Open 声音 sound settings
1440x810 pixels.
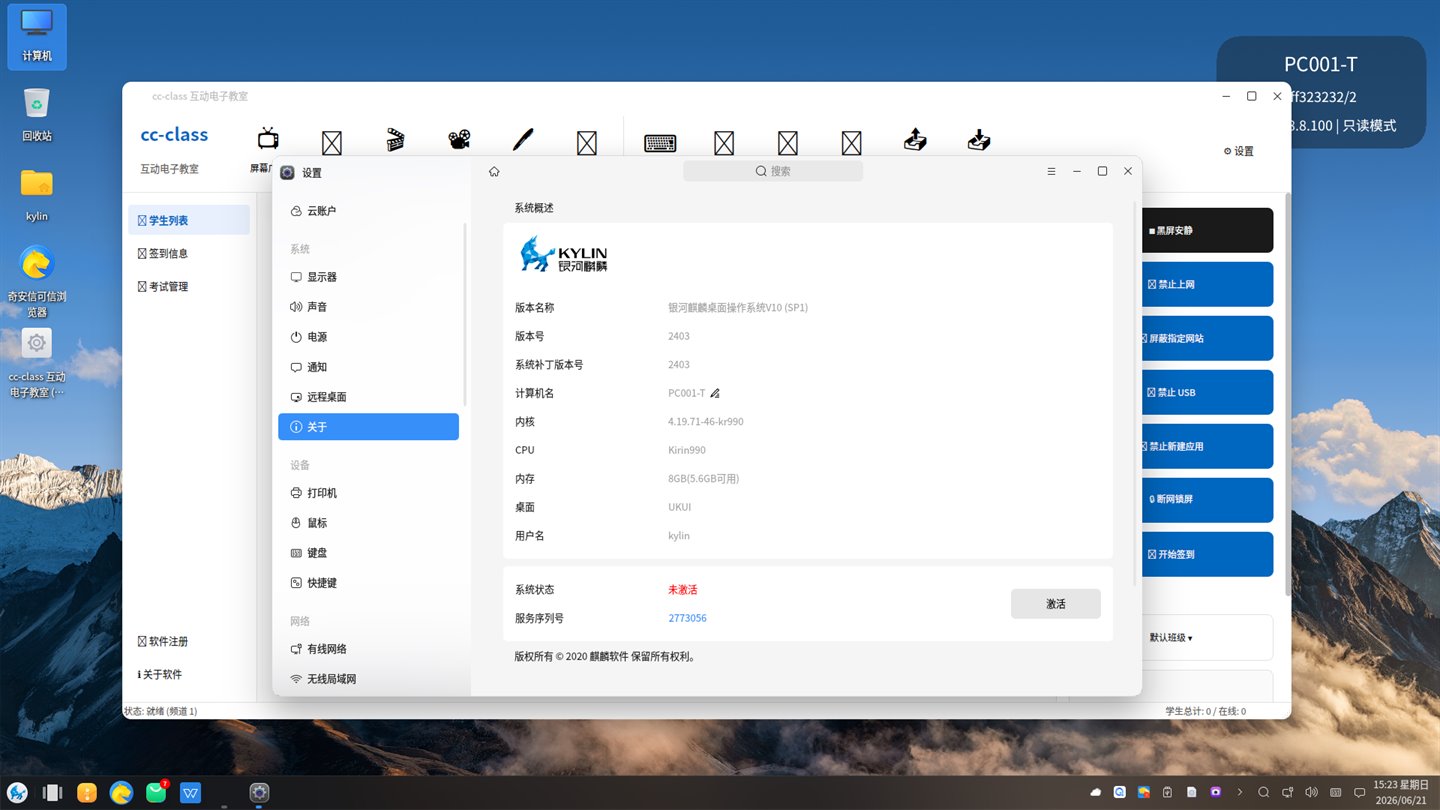coord(368,307)
